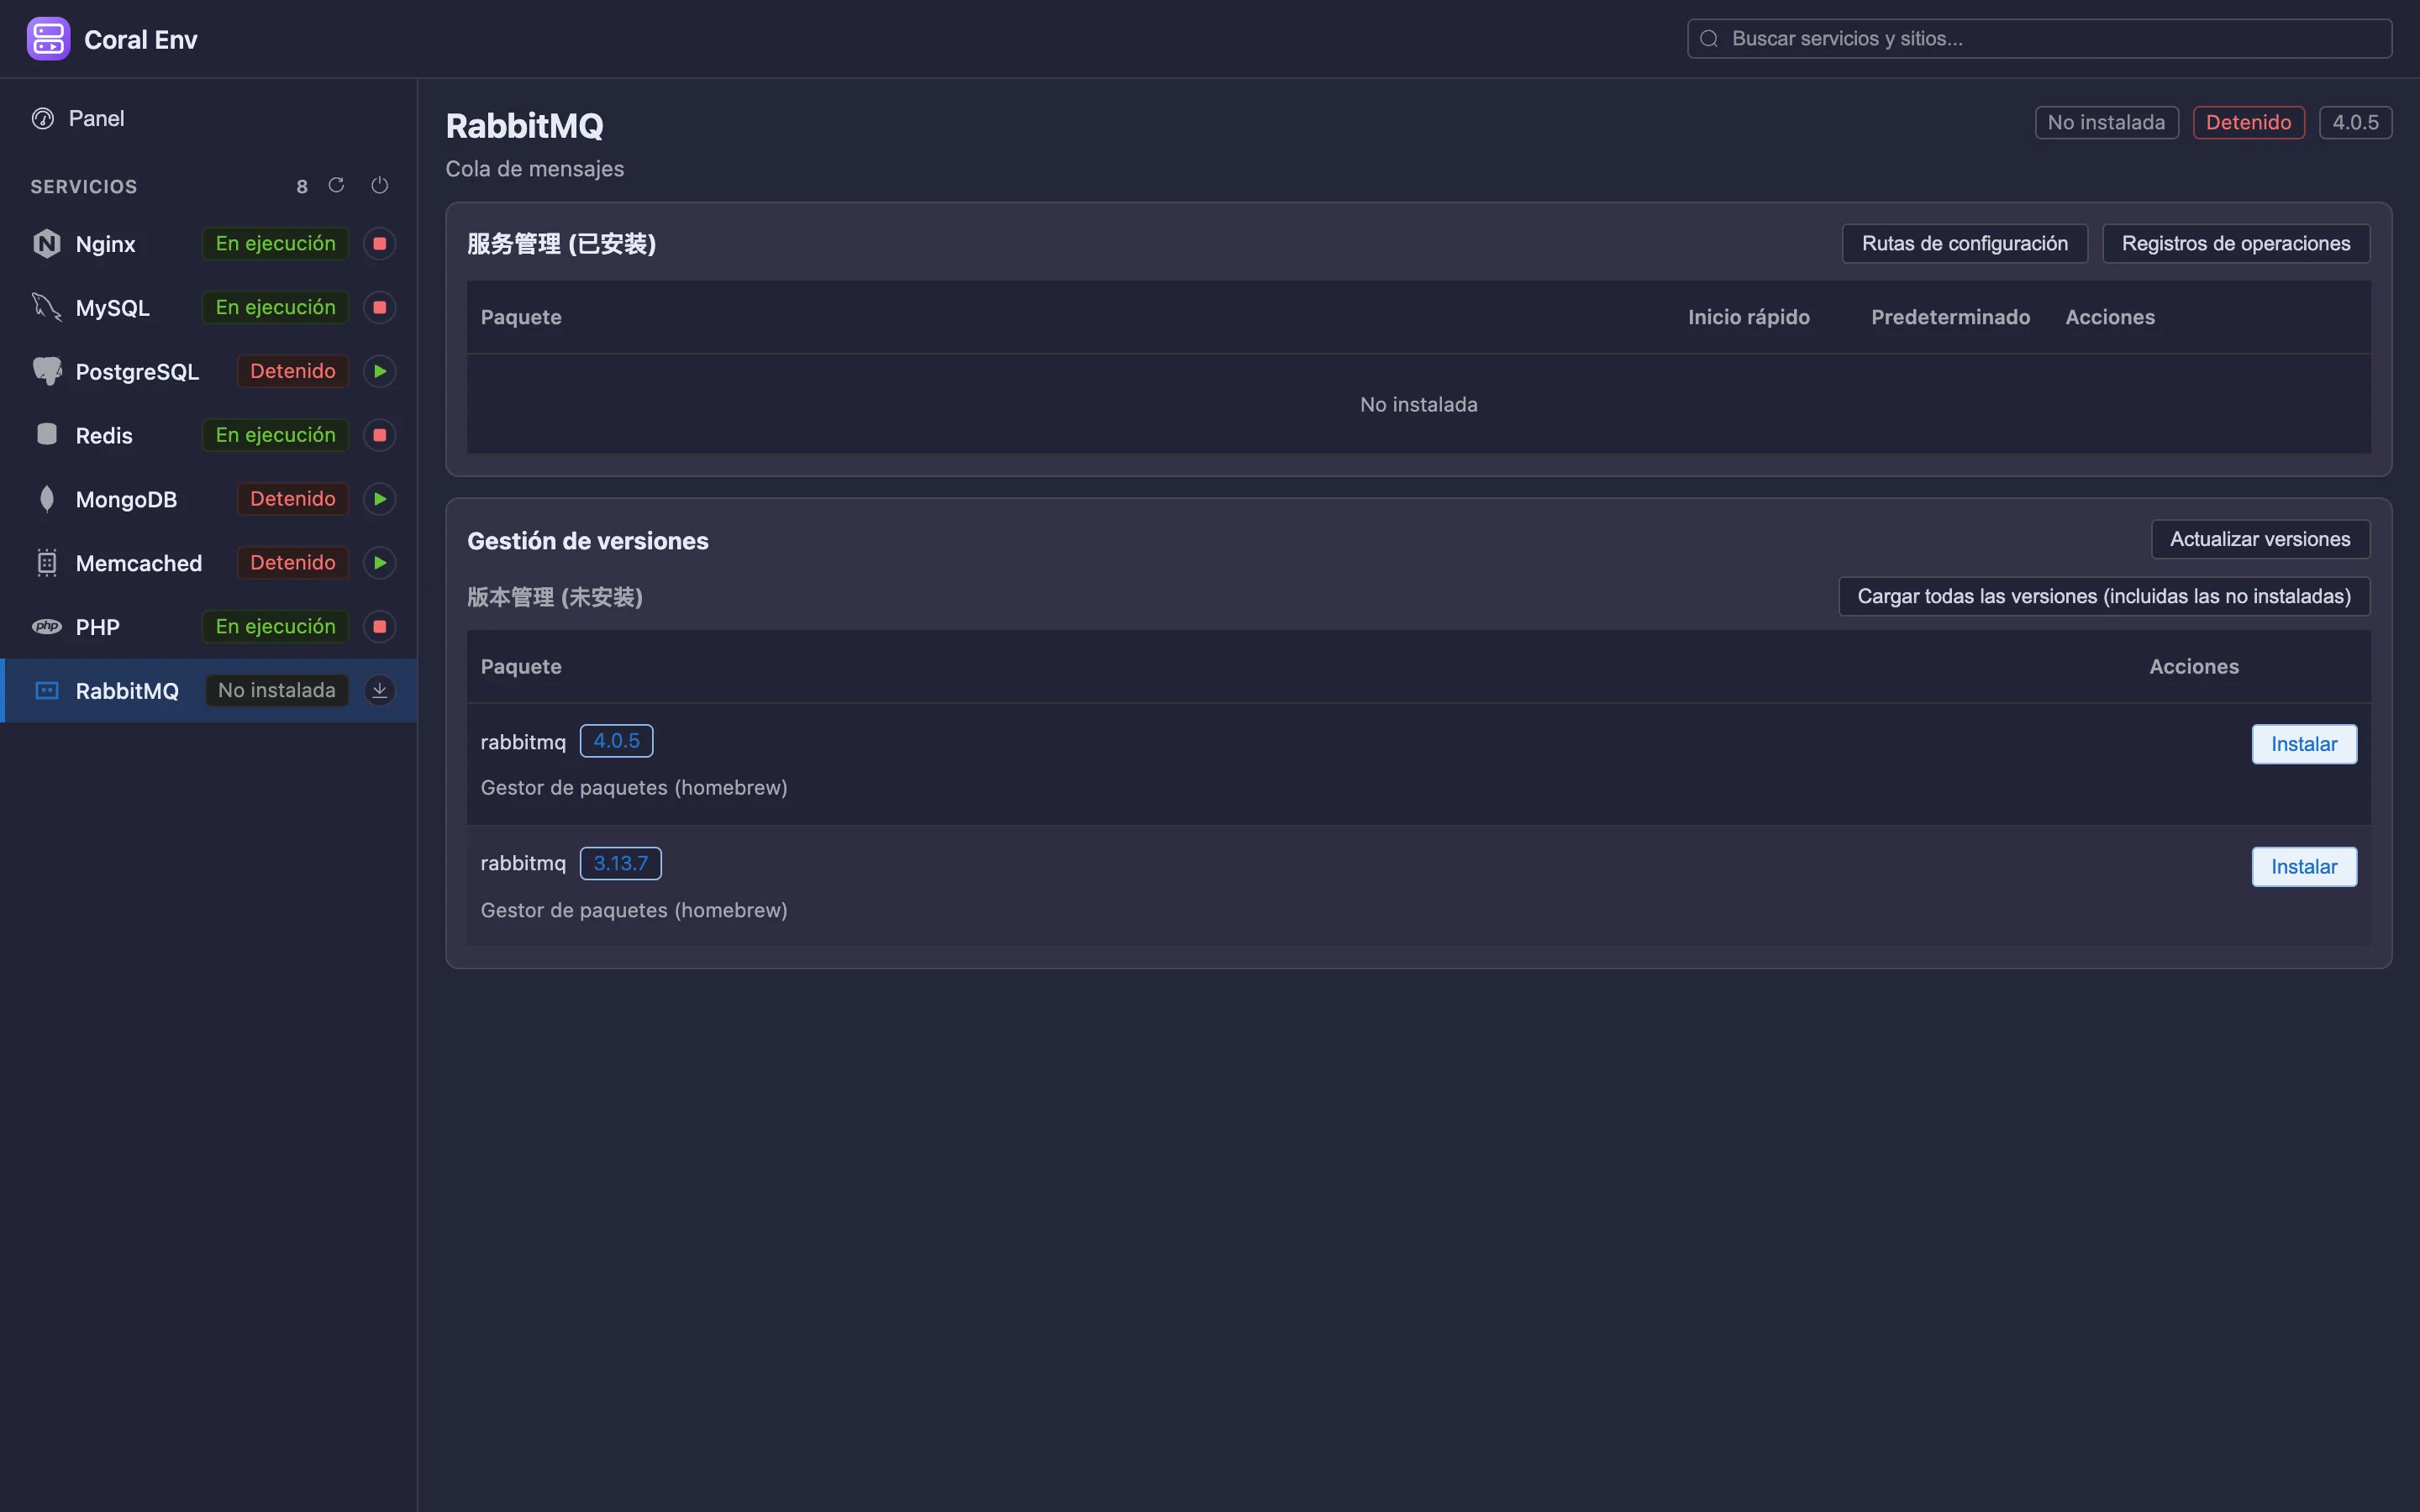This screenshot has width=2420, height=1512.
Task: Stop the PHP service
Action: [380, 627]
